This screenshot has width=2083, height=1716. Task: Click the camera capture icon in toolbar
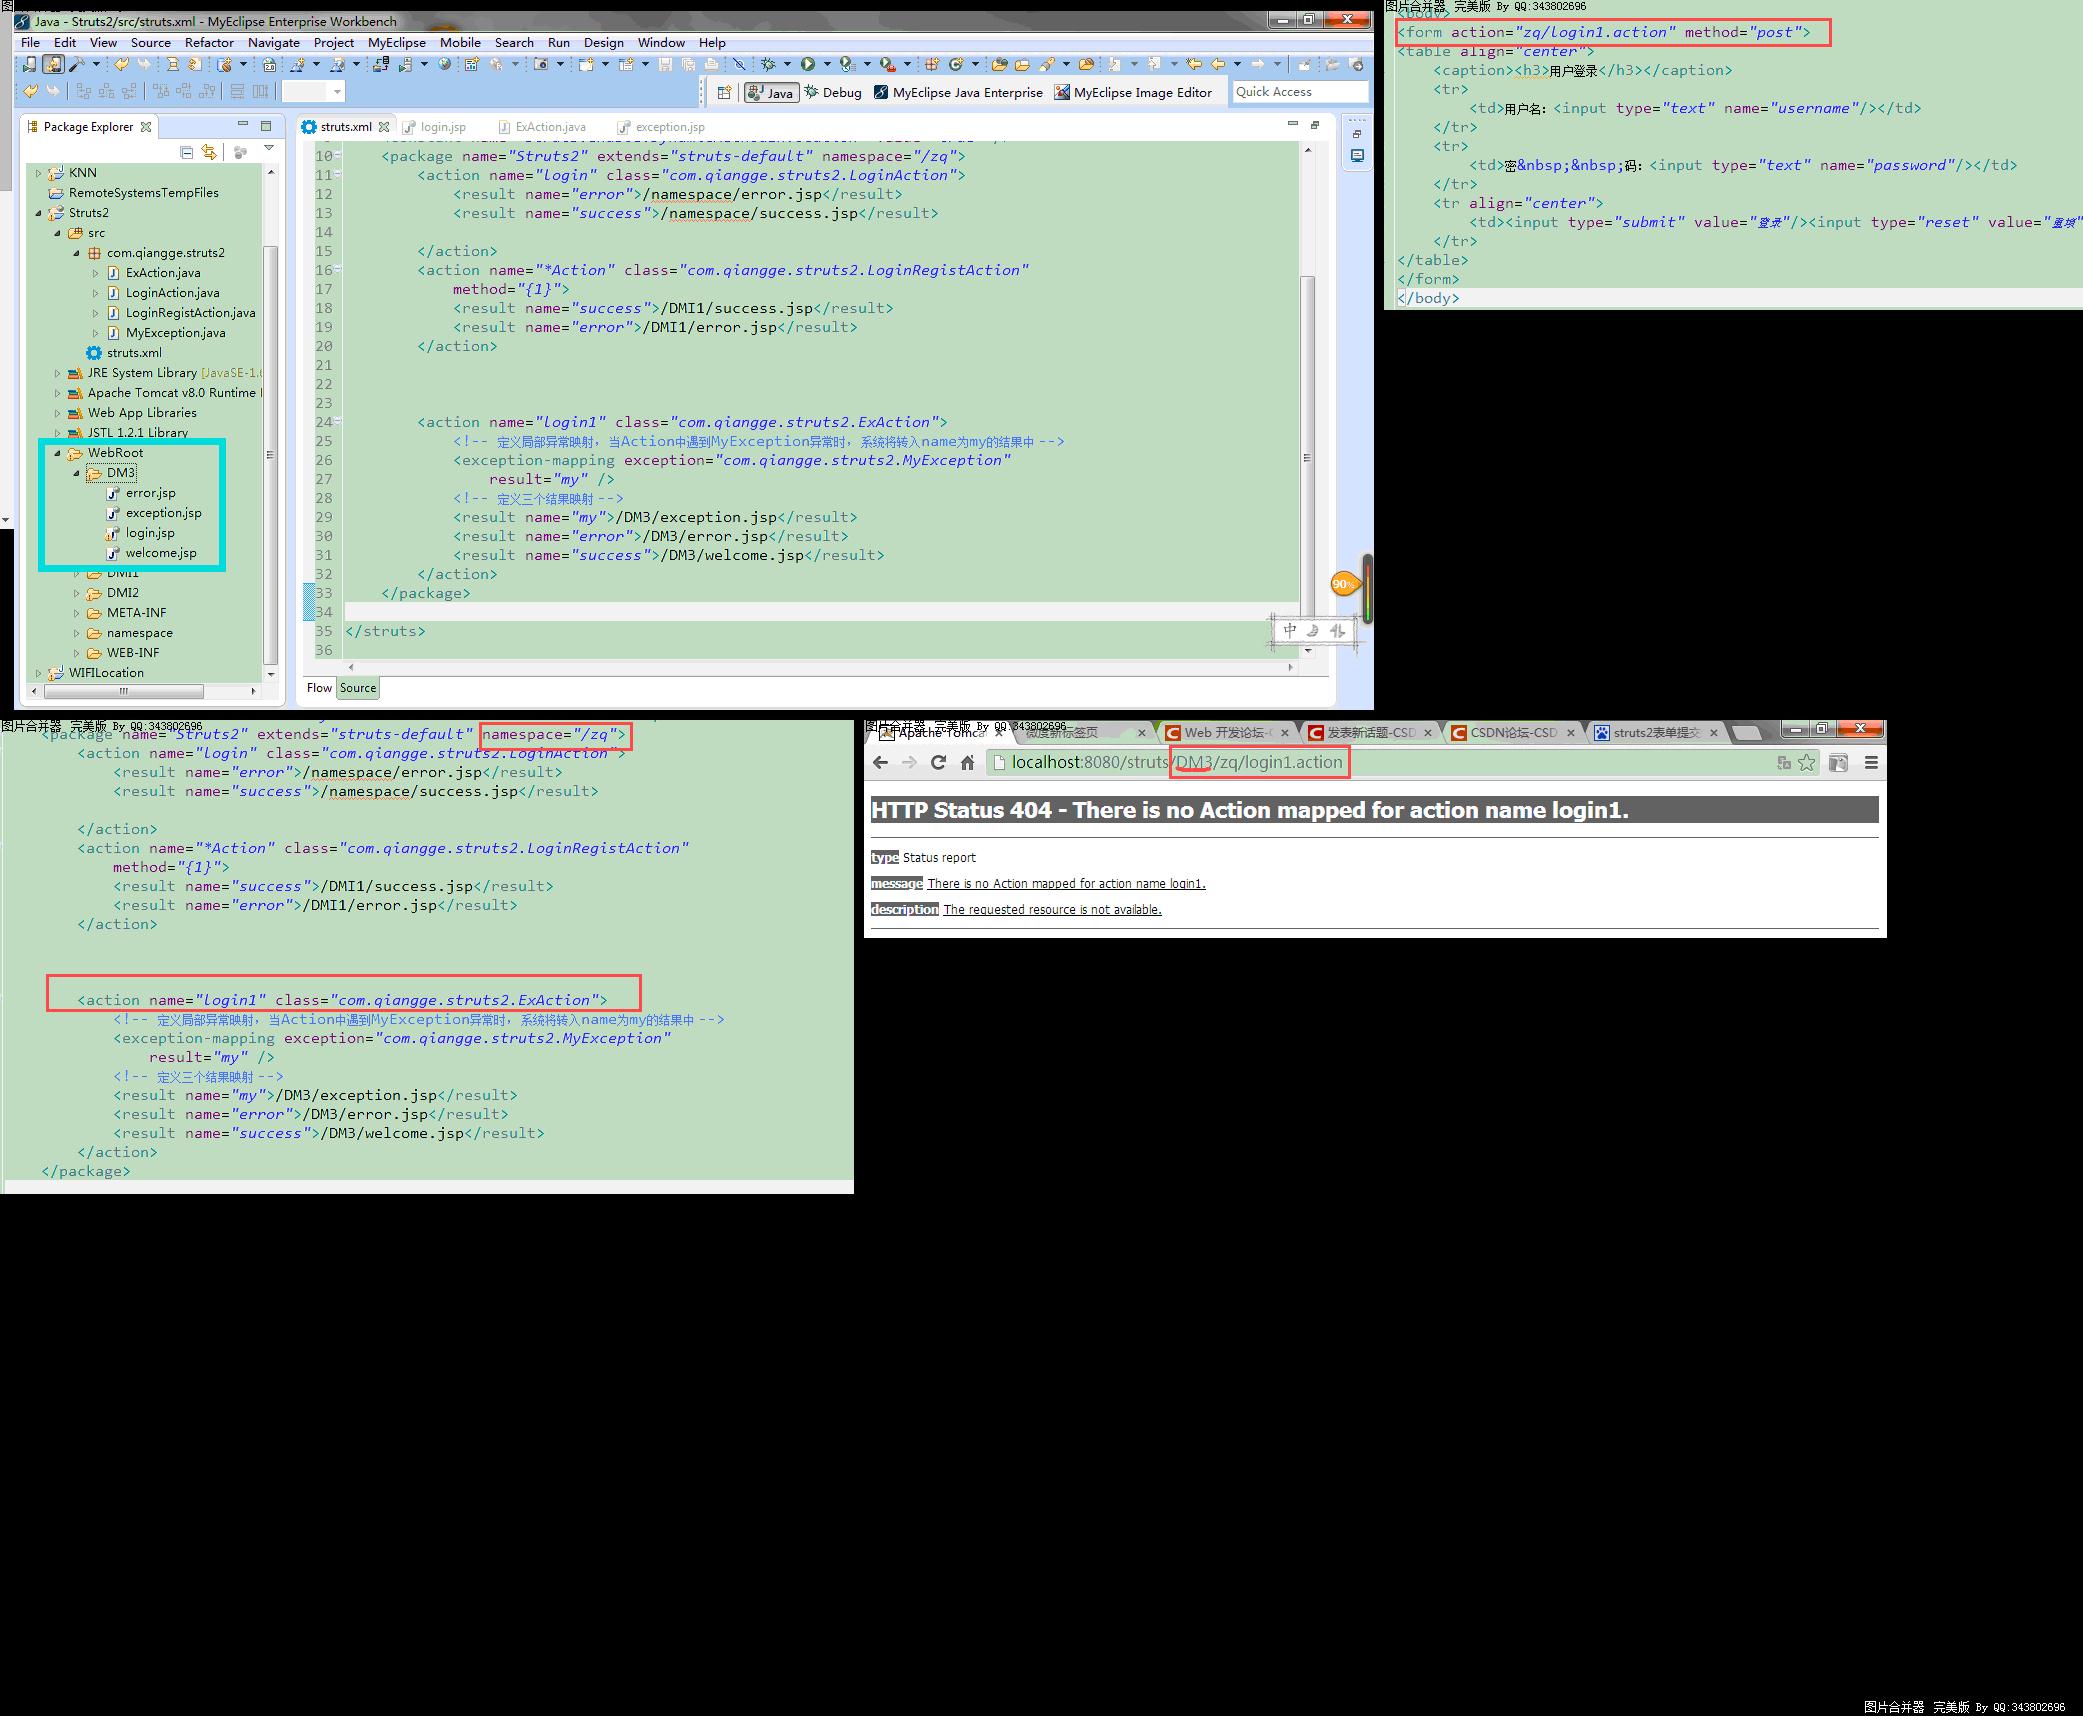pyautogui.click(x=541, y=64)
